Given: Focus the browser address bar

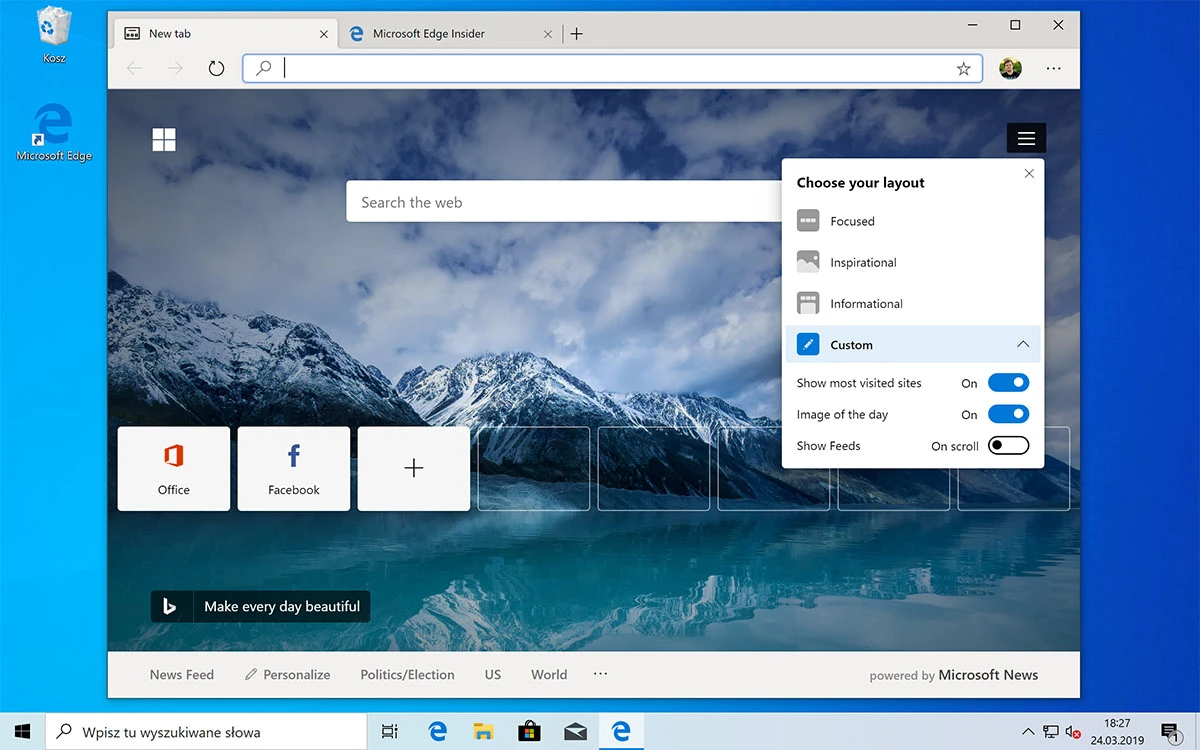Looking at the screenshot, I should pos(612,68).
